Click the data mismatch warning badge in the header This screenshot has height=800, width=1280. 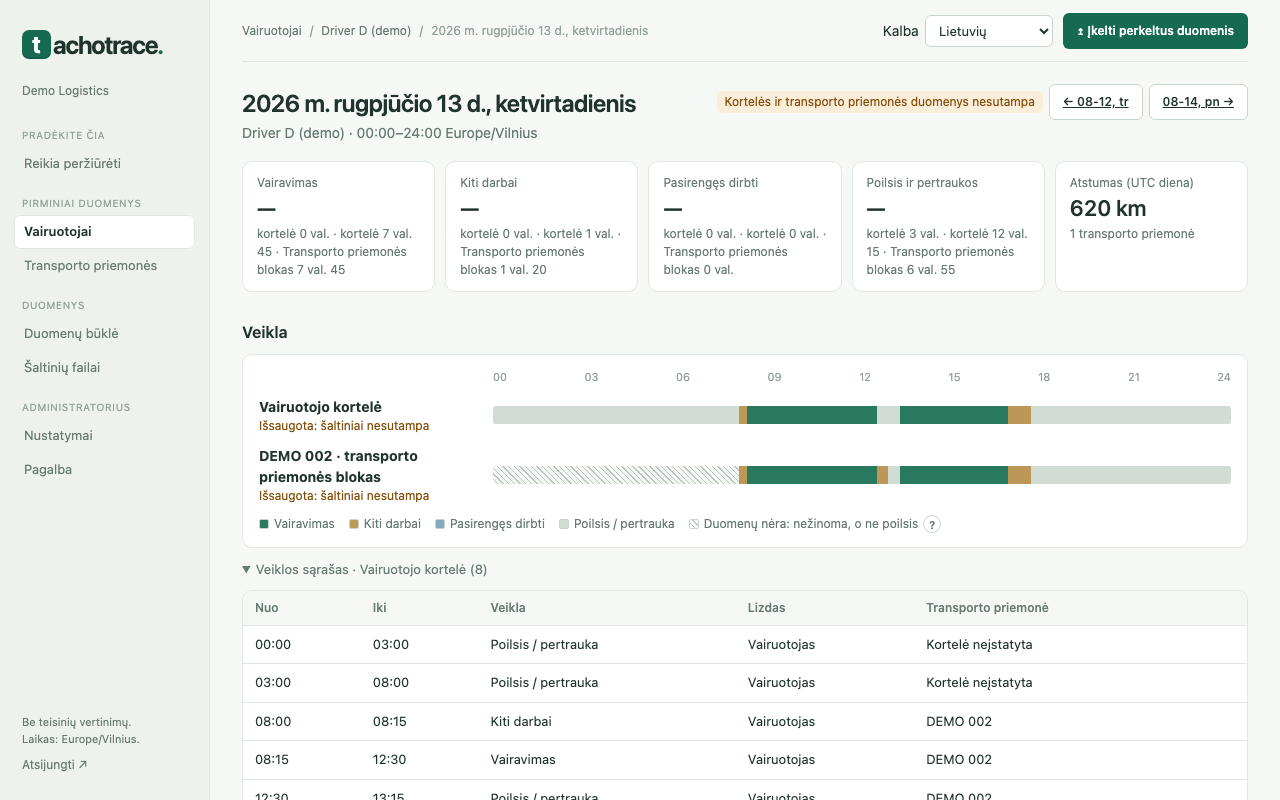[x=880, y=102]
